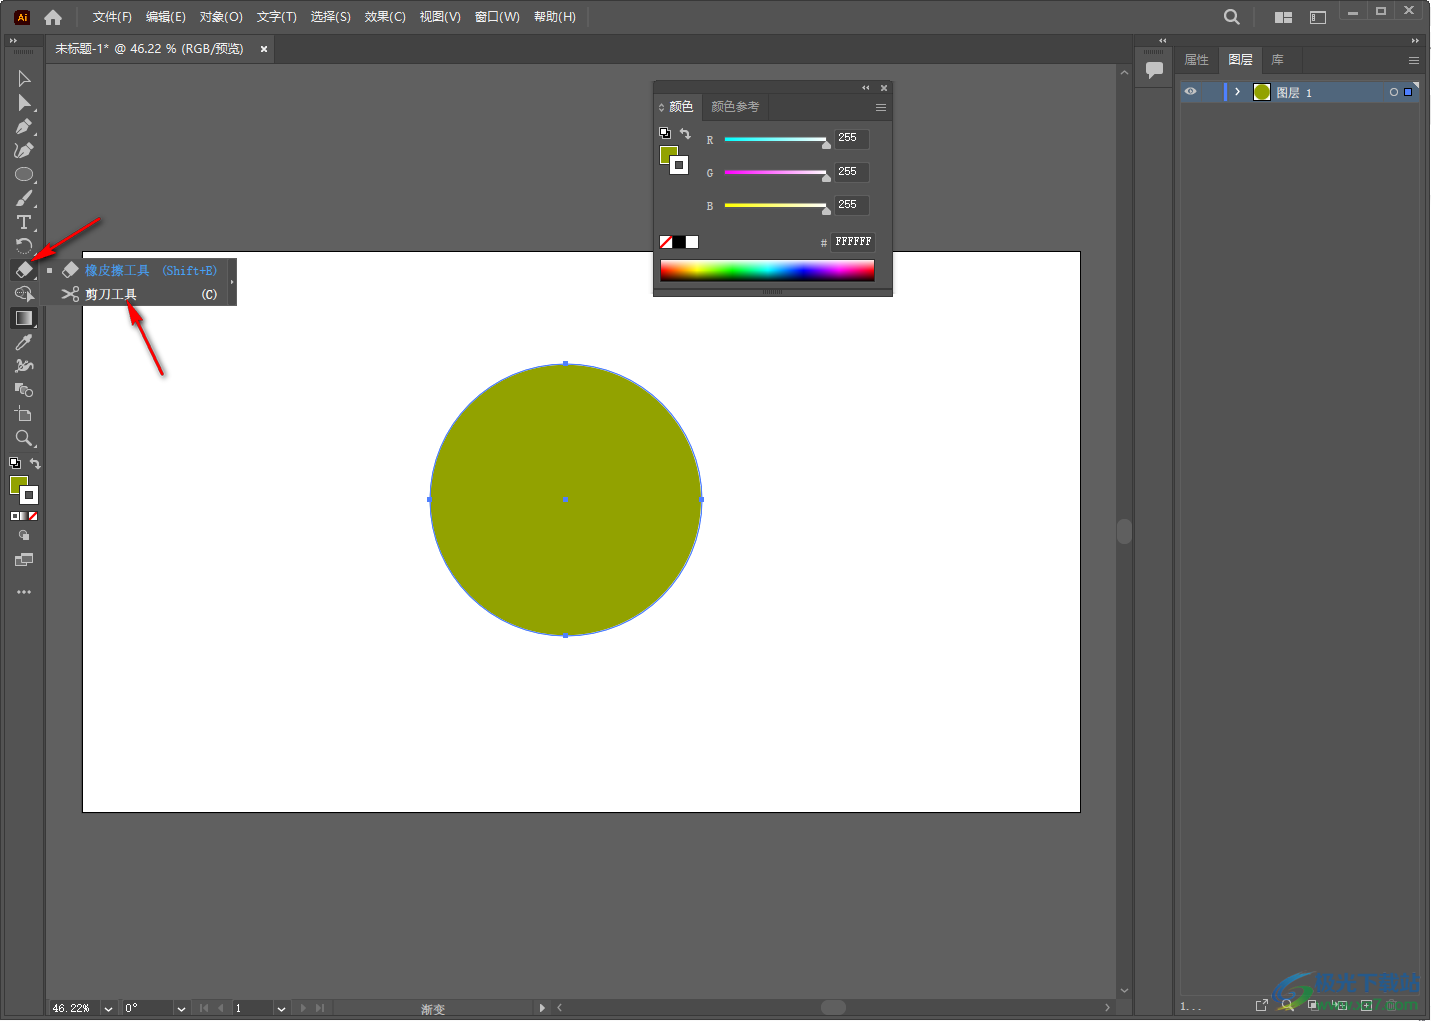This screenshot has height=1021, width=1431.
Task: Toggle lock column of 图层 1
Action: pyautogui.click(x=1211, y=92)
